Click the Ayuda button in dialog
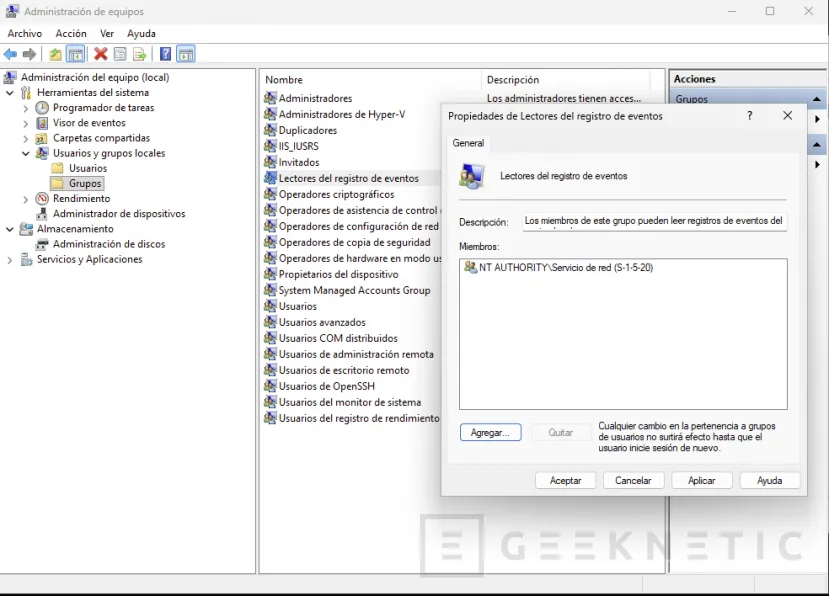 coord(769,480)
